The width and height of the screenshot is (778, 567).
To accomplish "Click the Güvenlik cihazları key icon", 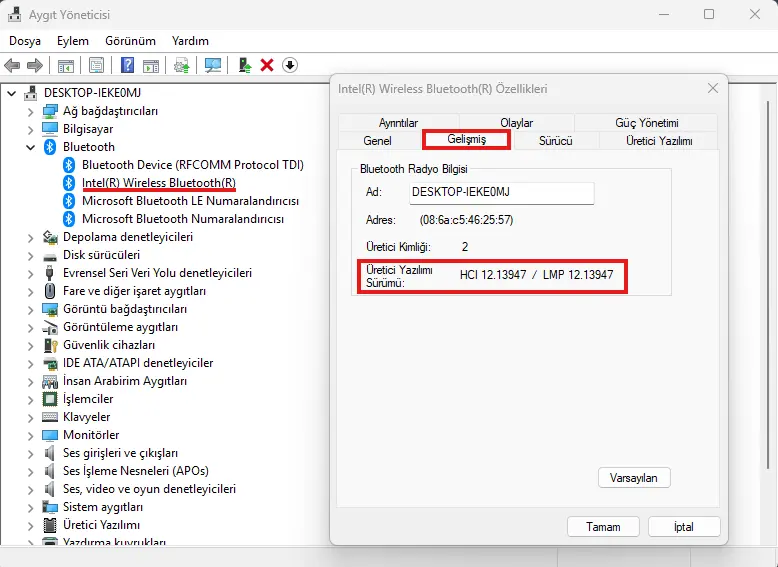I will pos(50,345).
